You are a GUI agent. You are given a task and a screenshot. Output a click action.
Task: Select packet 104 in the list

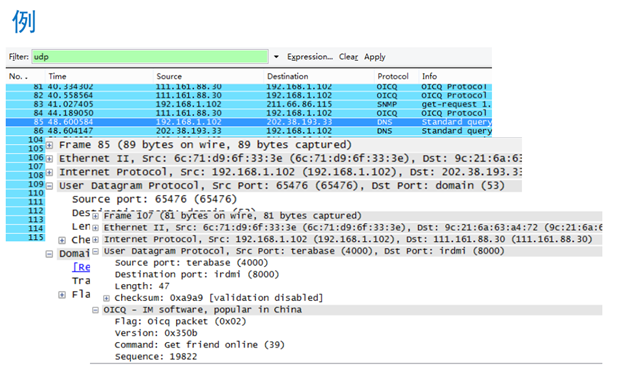tap(25, 140)
